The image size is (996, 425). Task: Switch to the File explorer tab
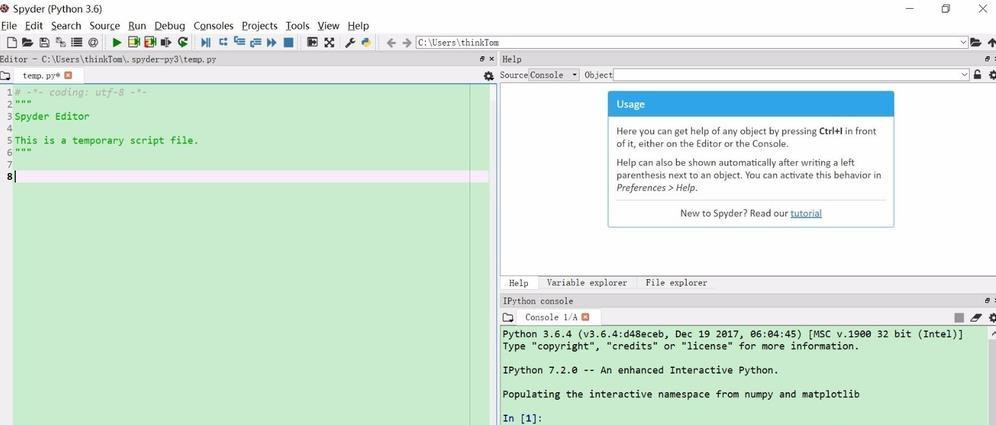coord(676,283)
